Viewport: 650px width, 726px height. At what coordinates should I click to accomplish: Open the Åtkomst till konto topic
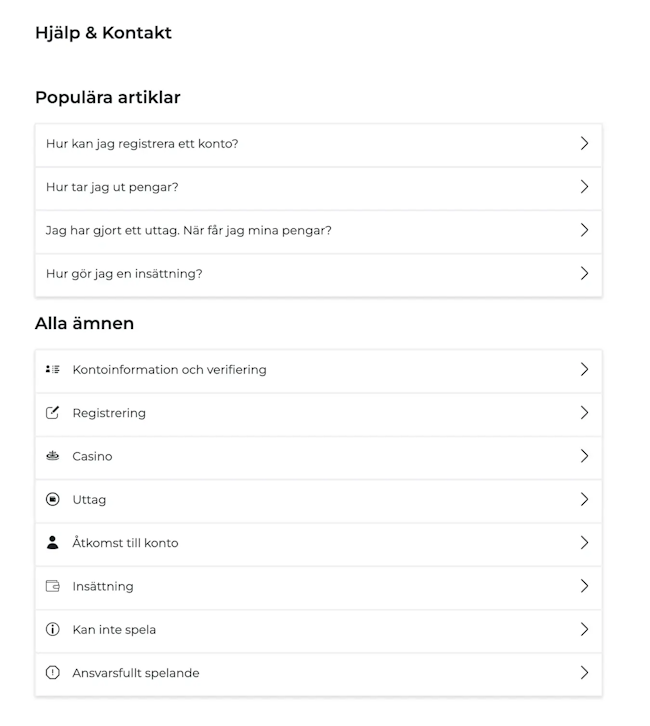(319, 543)
